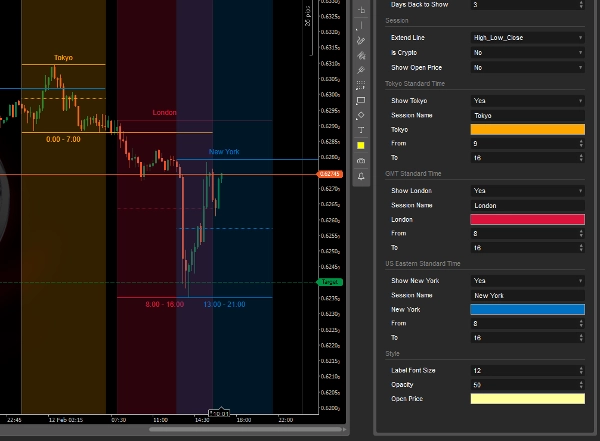Select the vertical line drawing tool
This screenshot has height=441, width=600.
(x=360, y=25)
